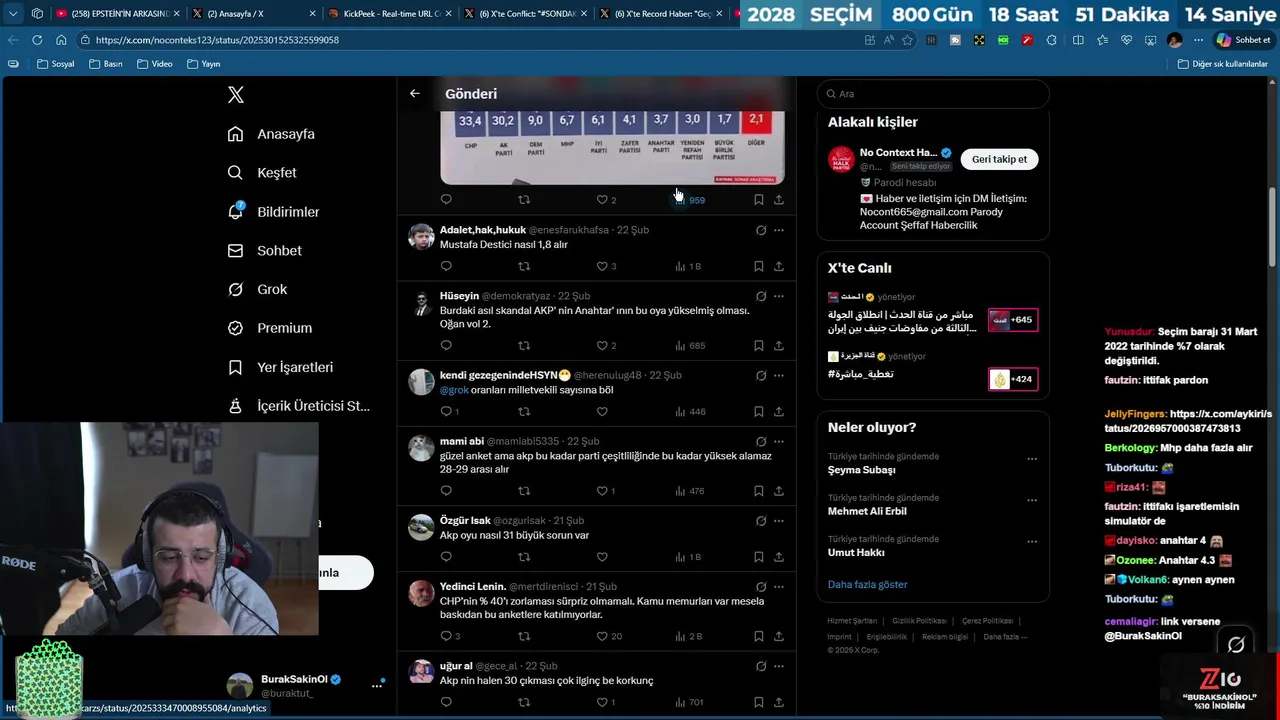
Task: Open more options on Adalet,hak,hukuk post
Action: pos(779,230)
